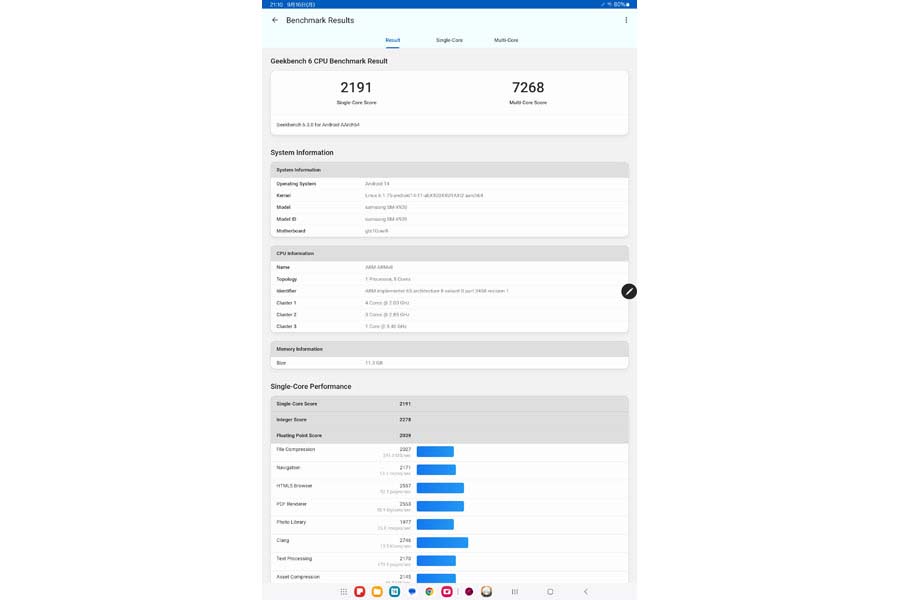Open the blue Messages chat app
900x600 pixels.
(412, 591)
